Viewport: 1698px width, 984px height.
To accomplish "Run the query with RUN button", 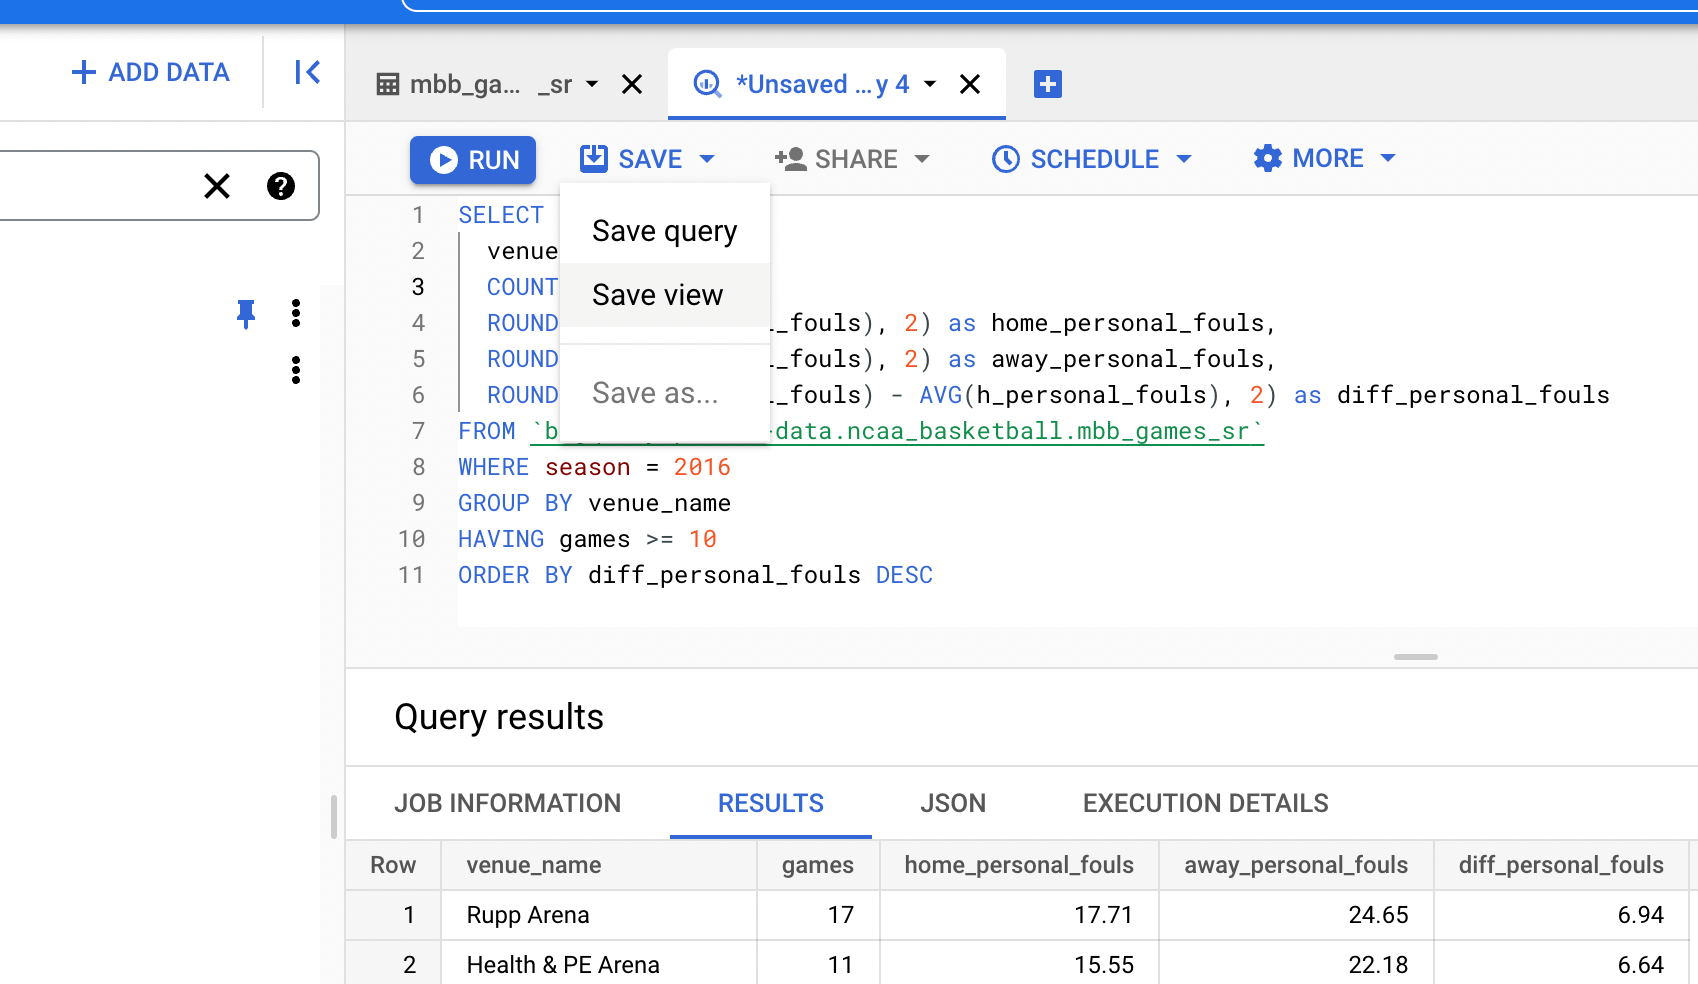I will click(473, 160).
